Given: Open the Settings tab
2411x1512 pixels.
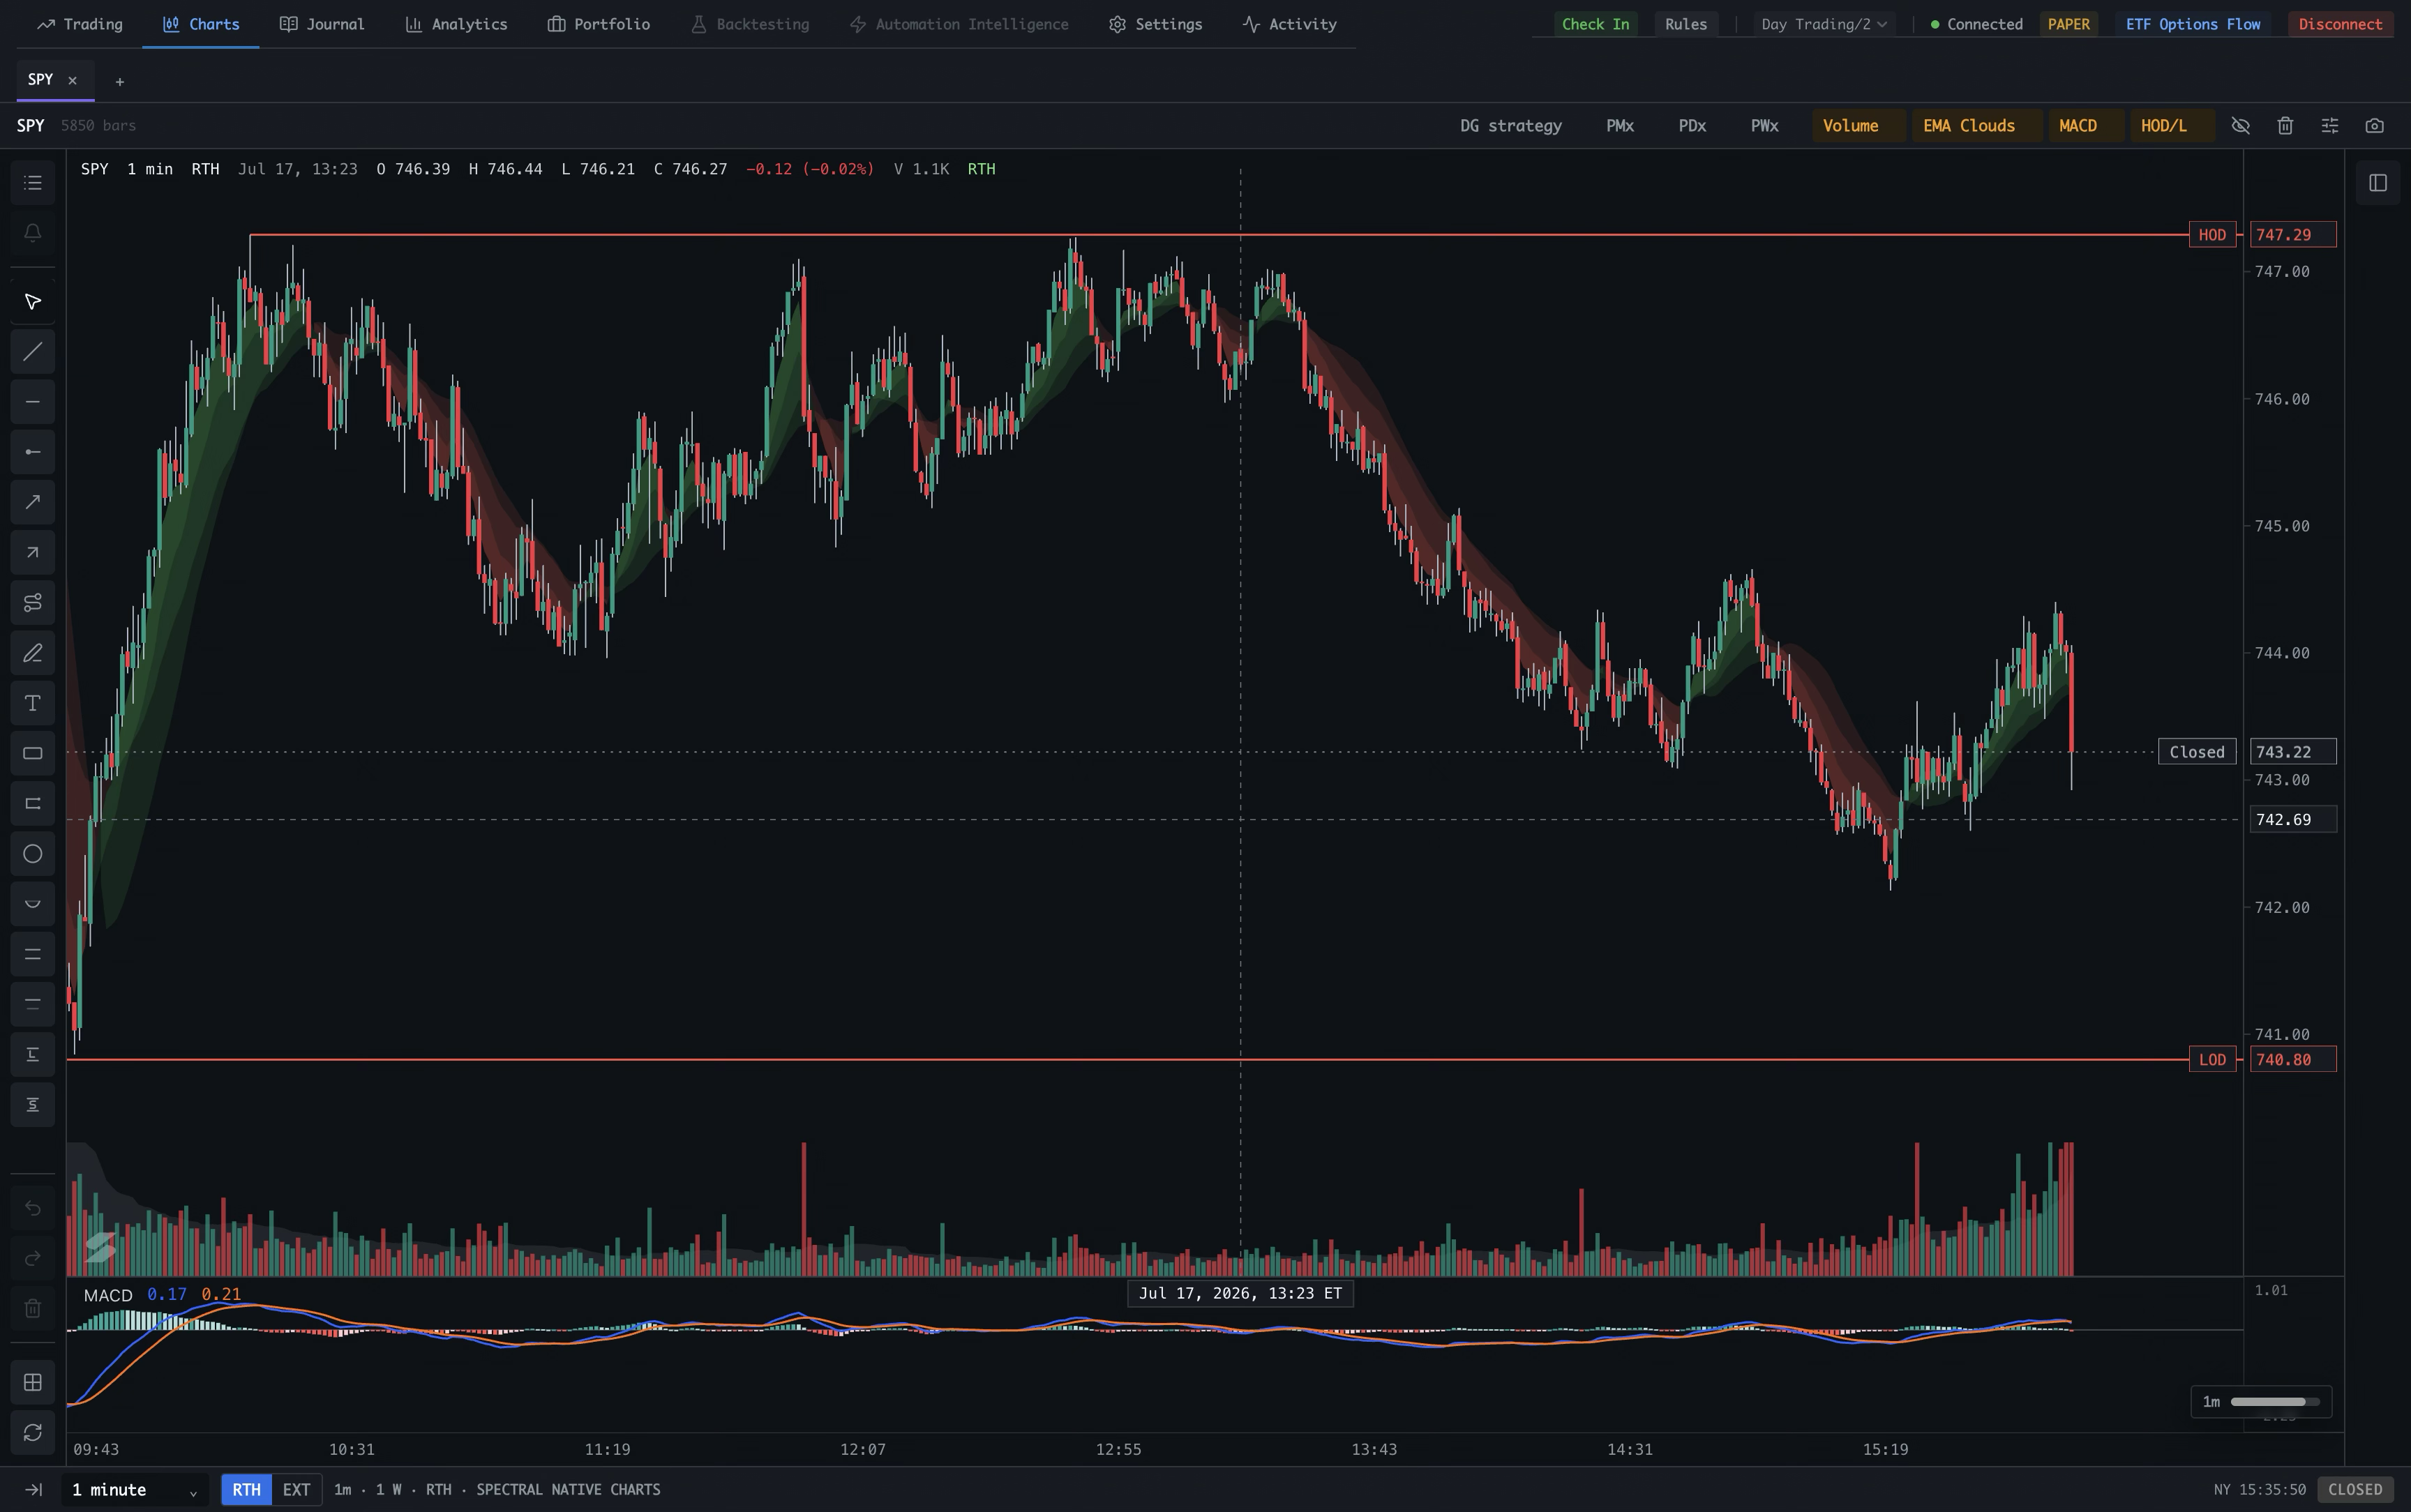Looking at the screenshot, I should [x=1155, y=24].
